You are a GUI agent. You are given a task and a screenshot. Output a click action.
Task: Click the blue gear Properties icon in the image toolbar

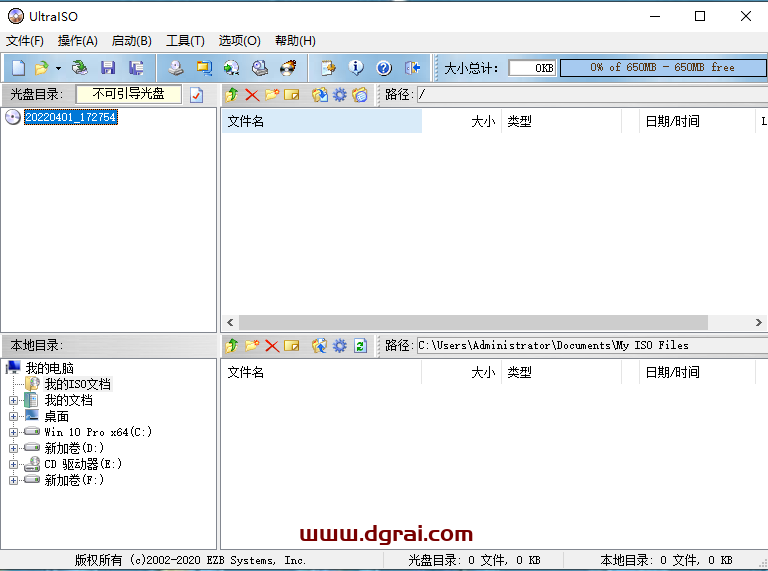click(x=339, y=95)
